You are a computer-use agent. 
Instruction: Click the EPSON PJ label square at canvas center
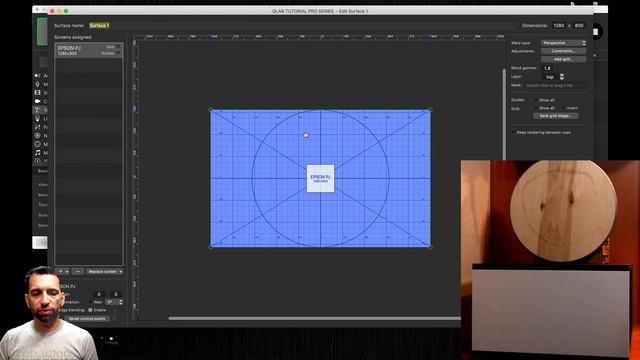pos(320,178)
